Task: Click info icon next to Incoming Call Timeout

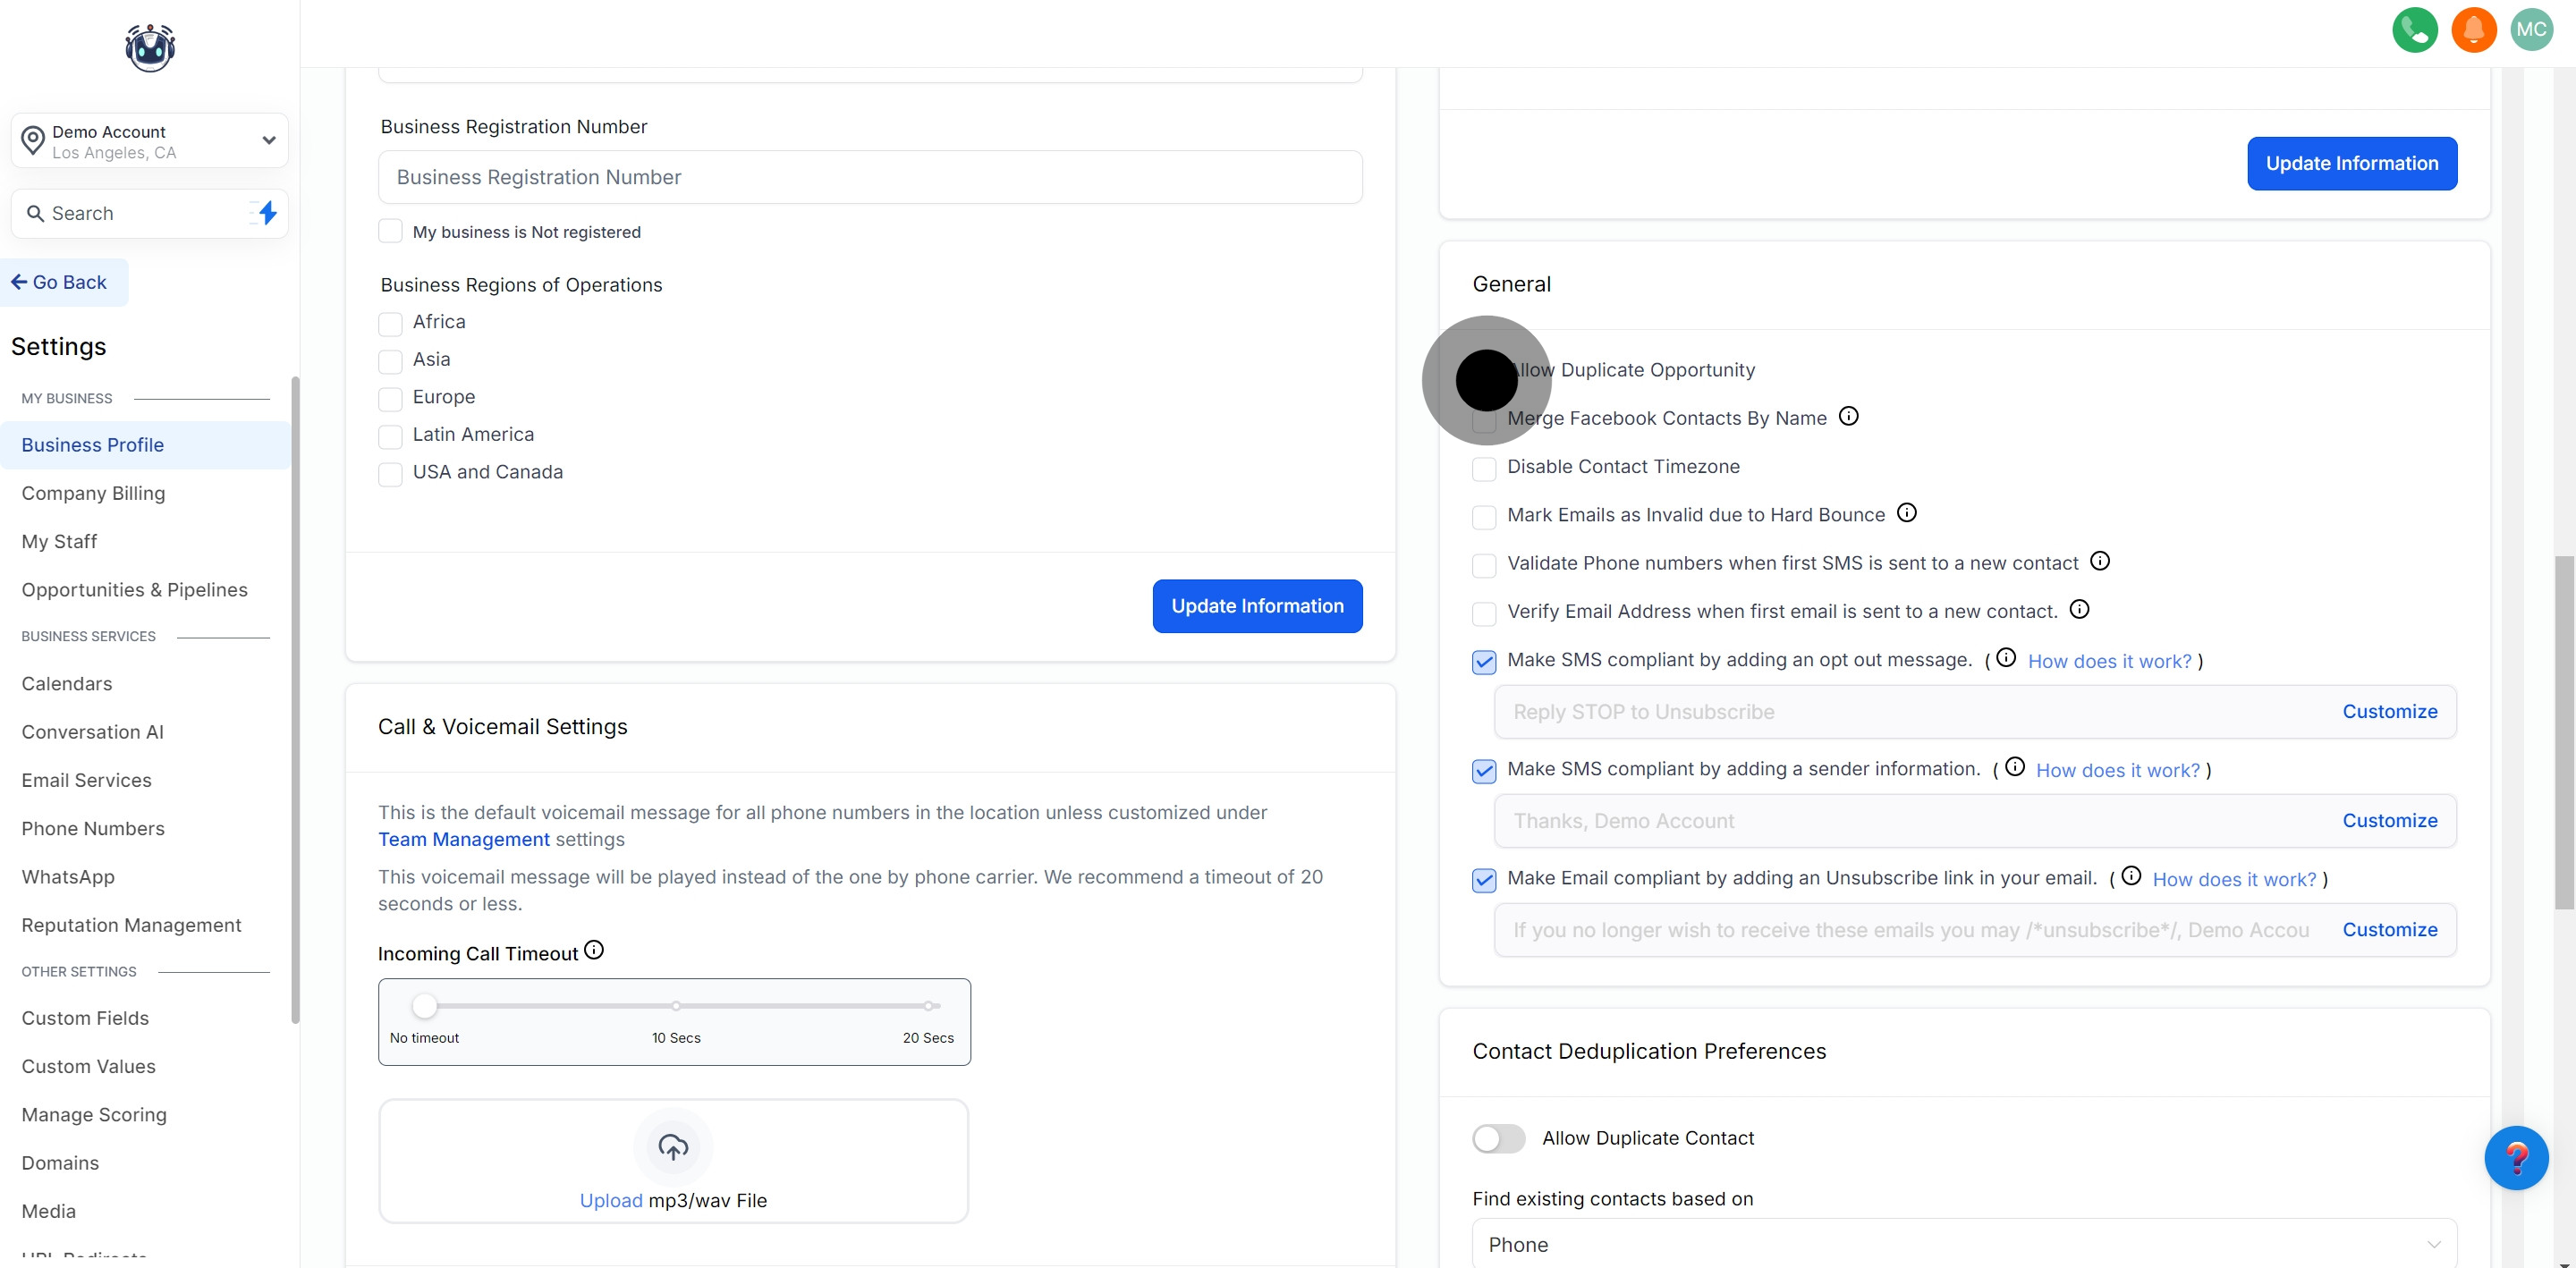Action: [x=594, y=950]
